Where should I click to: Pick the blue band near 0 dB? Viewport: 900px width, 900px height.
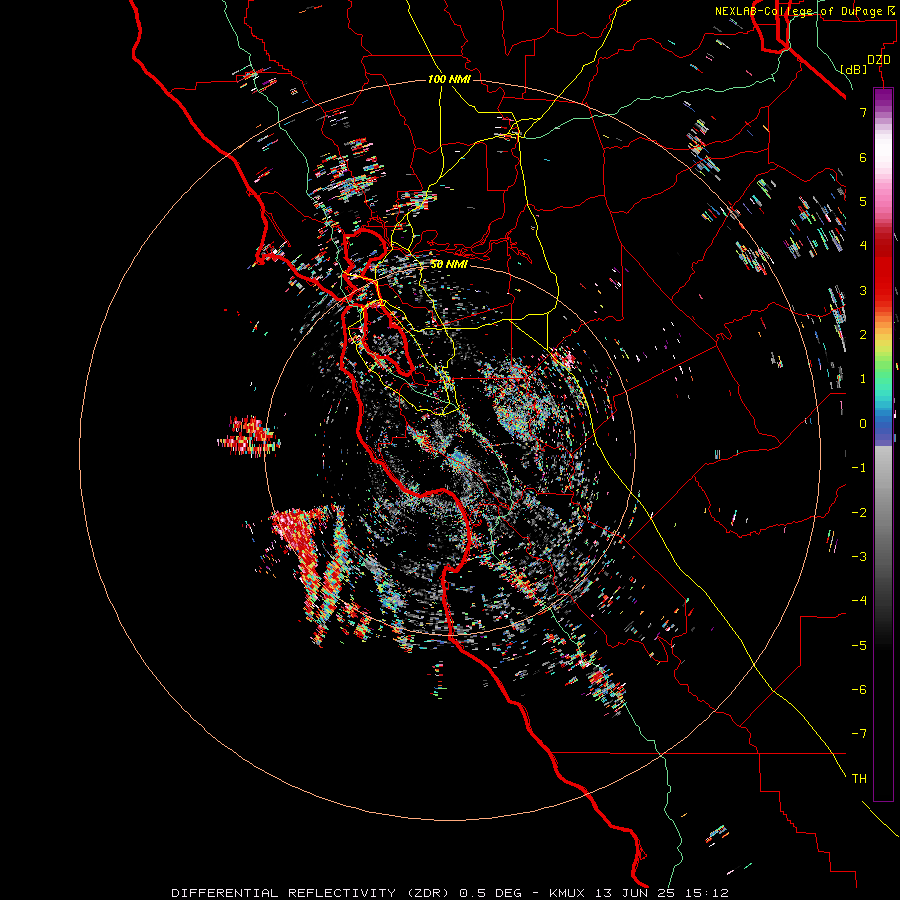pos(883,428)
